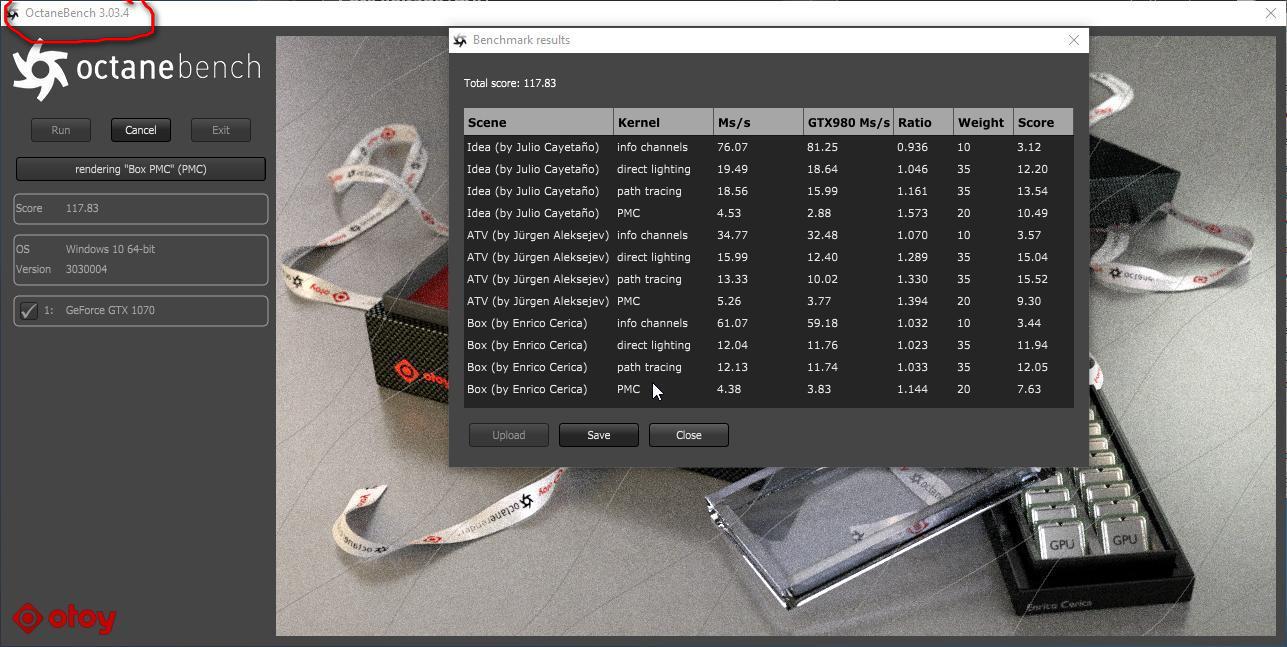
Task: Select the ATV direct lighting row
Action: 769,257
